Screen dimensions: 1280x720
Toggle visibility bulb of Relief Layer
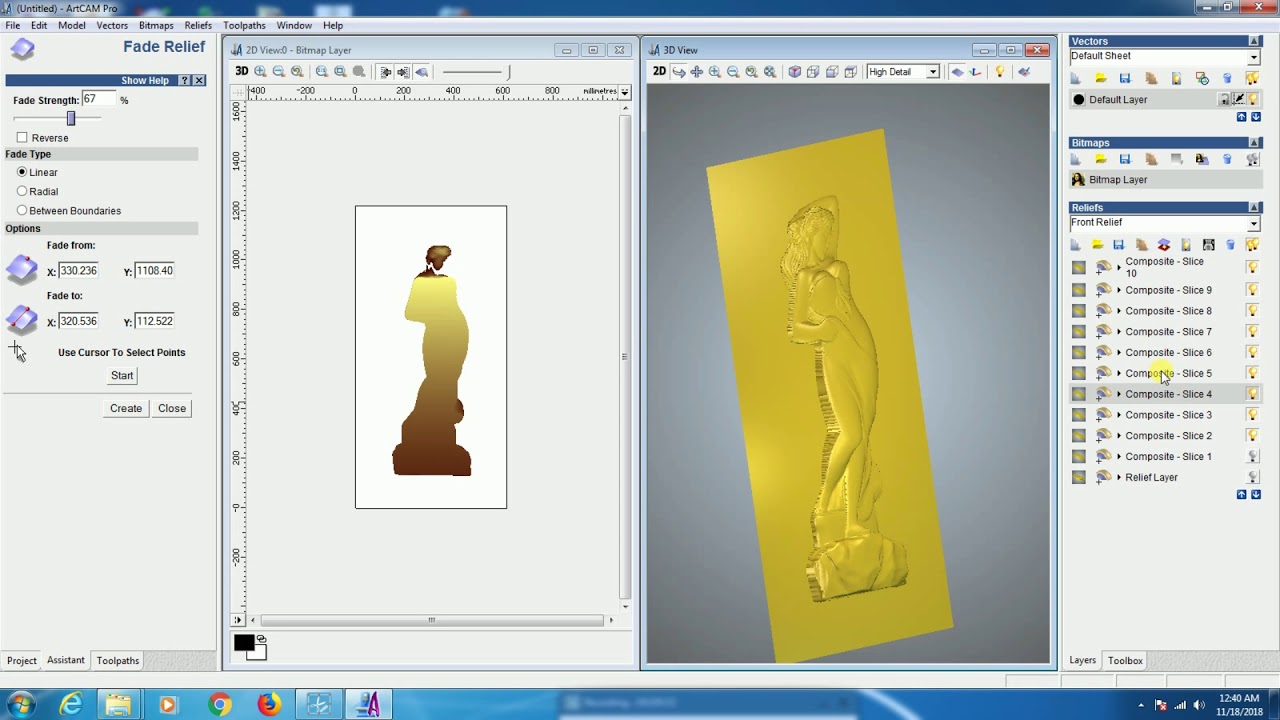point(1251,477)
